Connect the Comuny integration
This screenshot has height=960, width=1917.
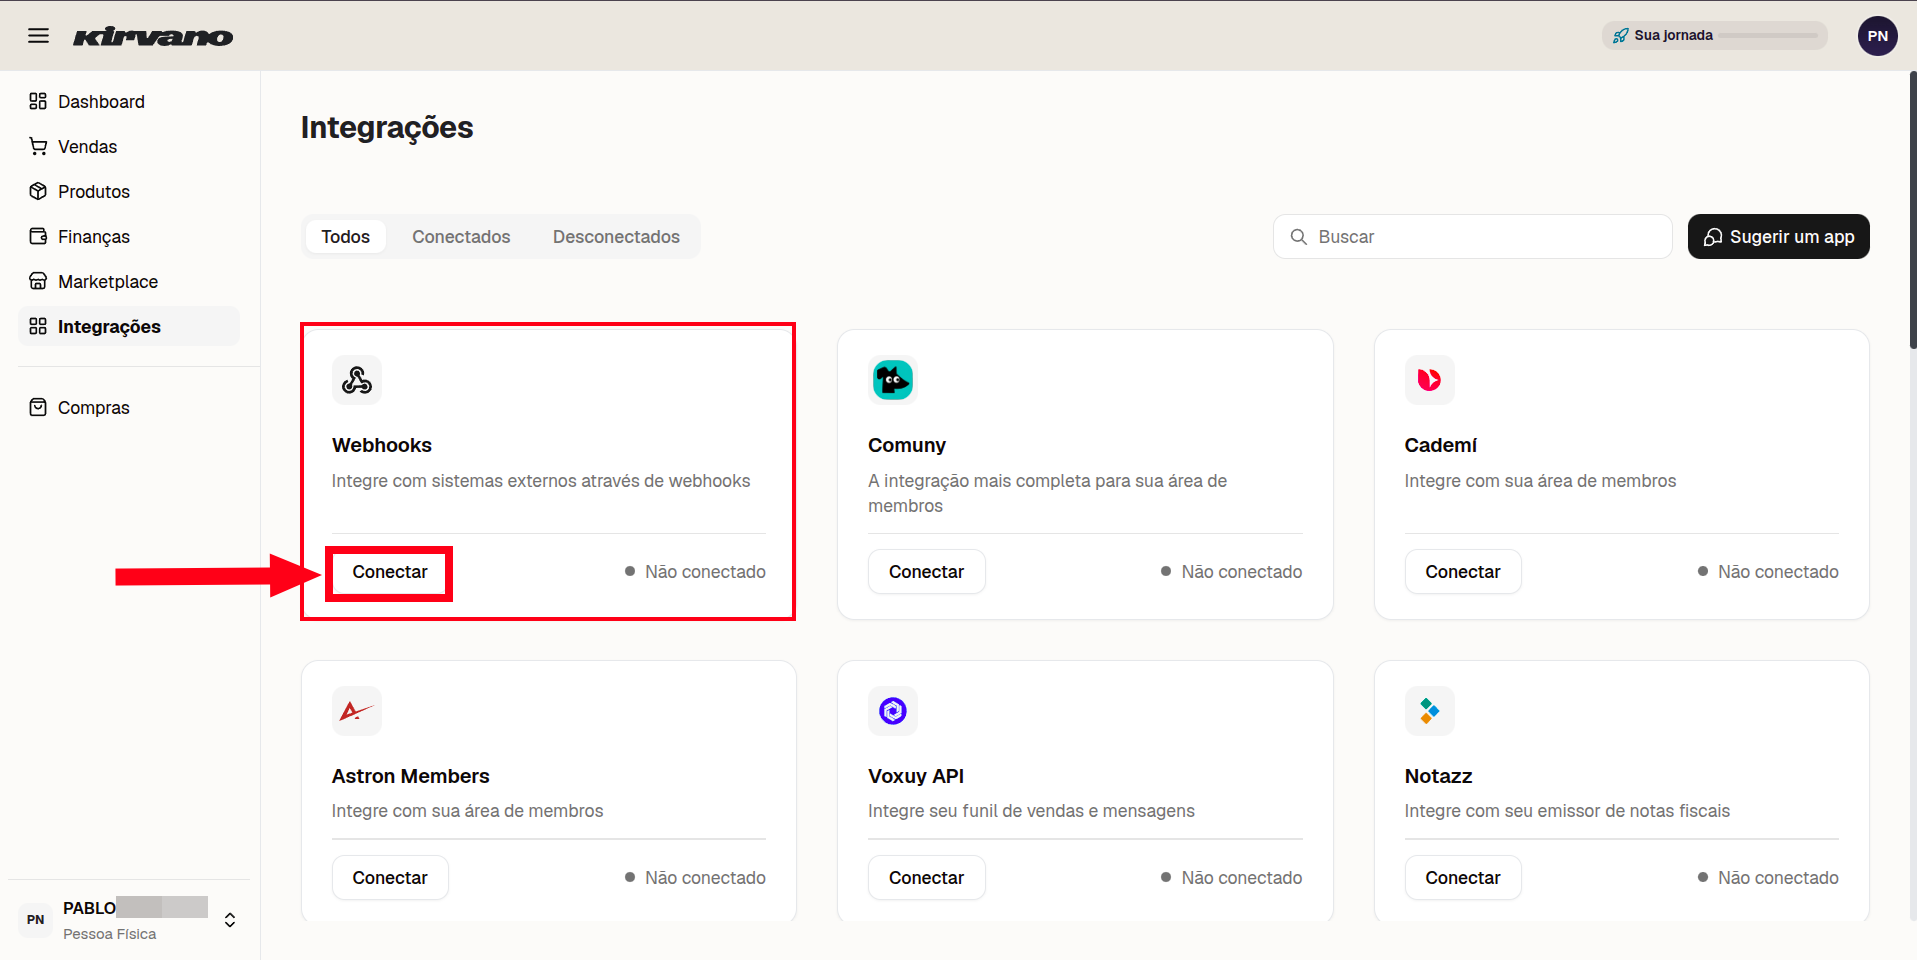point(926,572)
